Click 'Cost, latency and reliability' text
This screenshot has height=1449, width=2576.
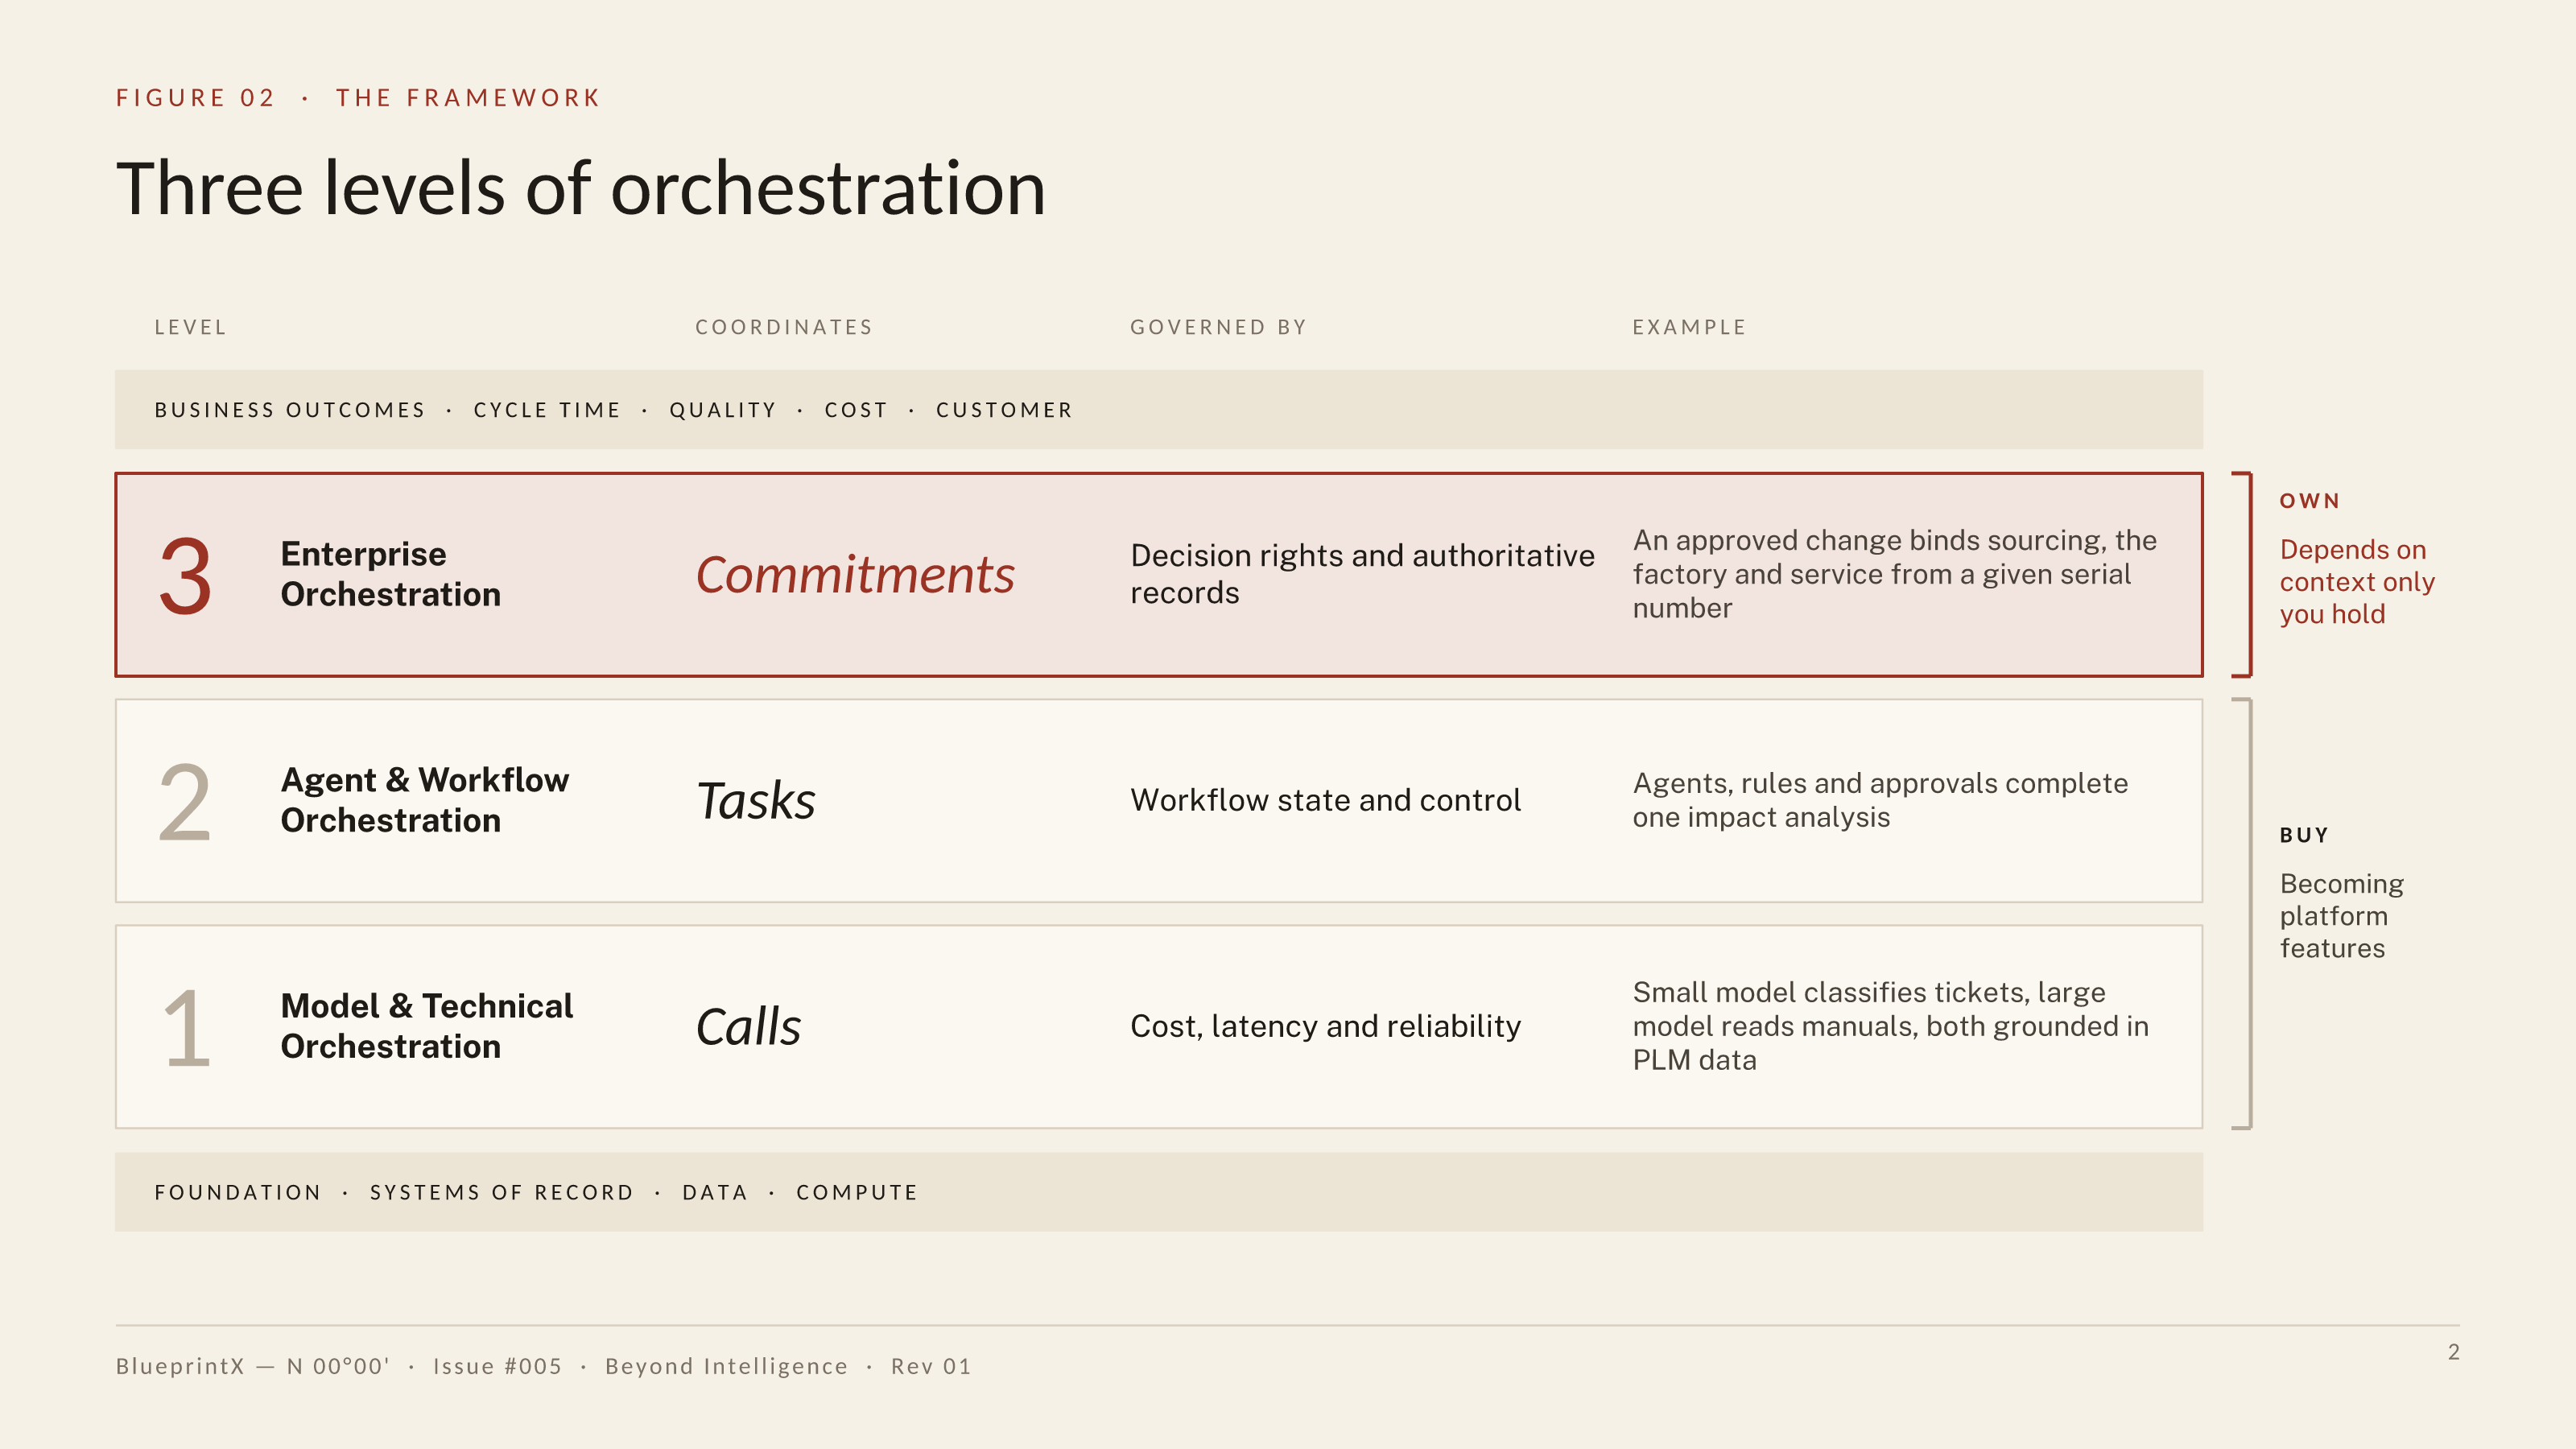pyautogui.click(x=1325, y=1026)
